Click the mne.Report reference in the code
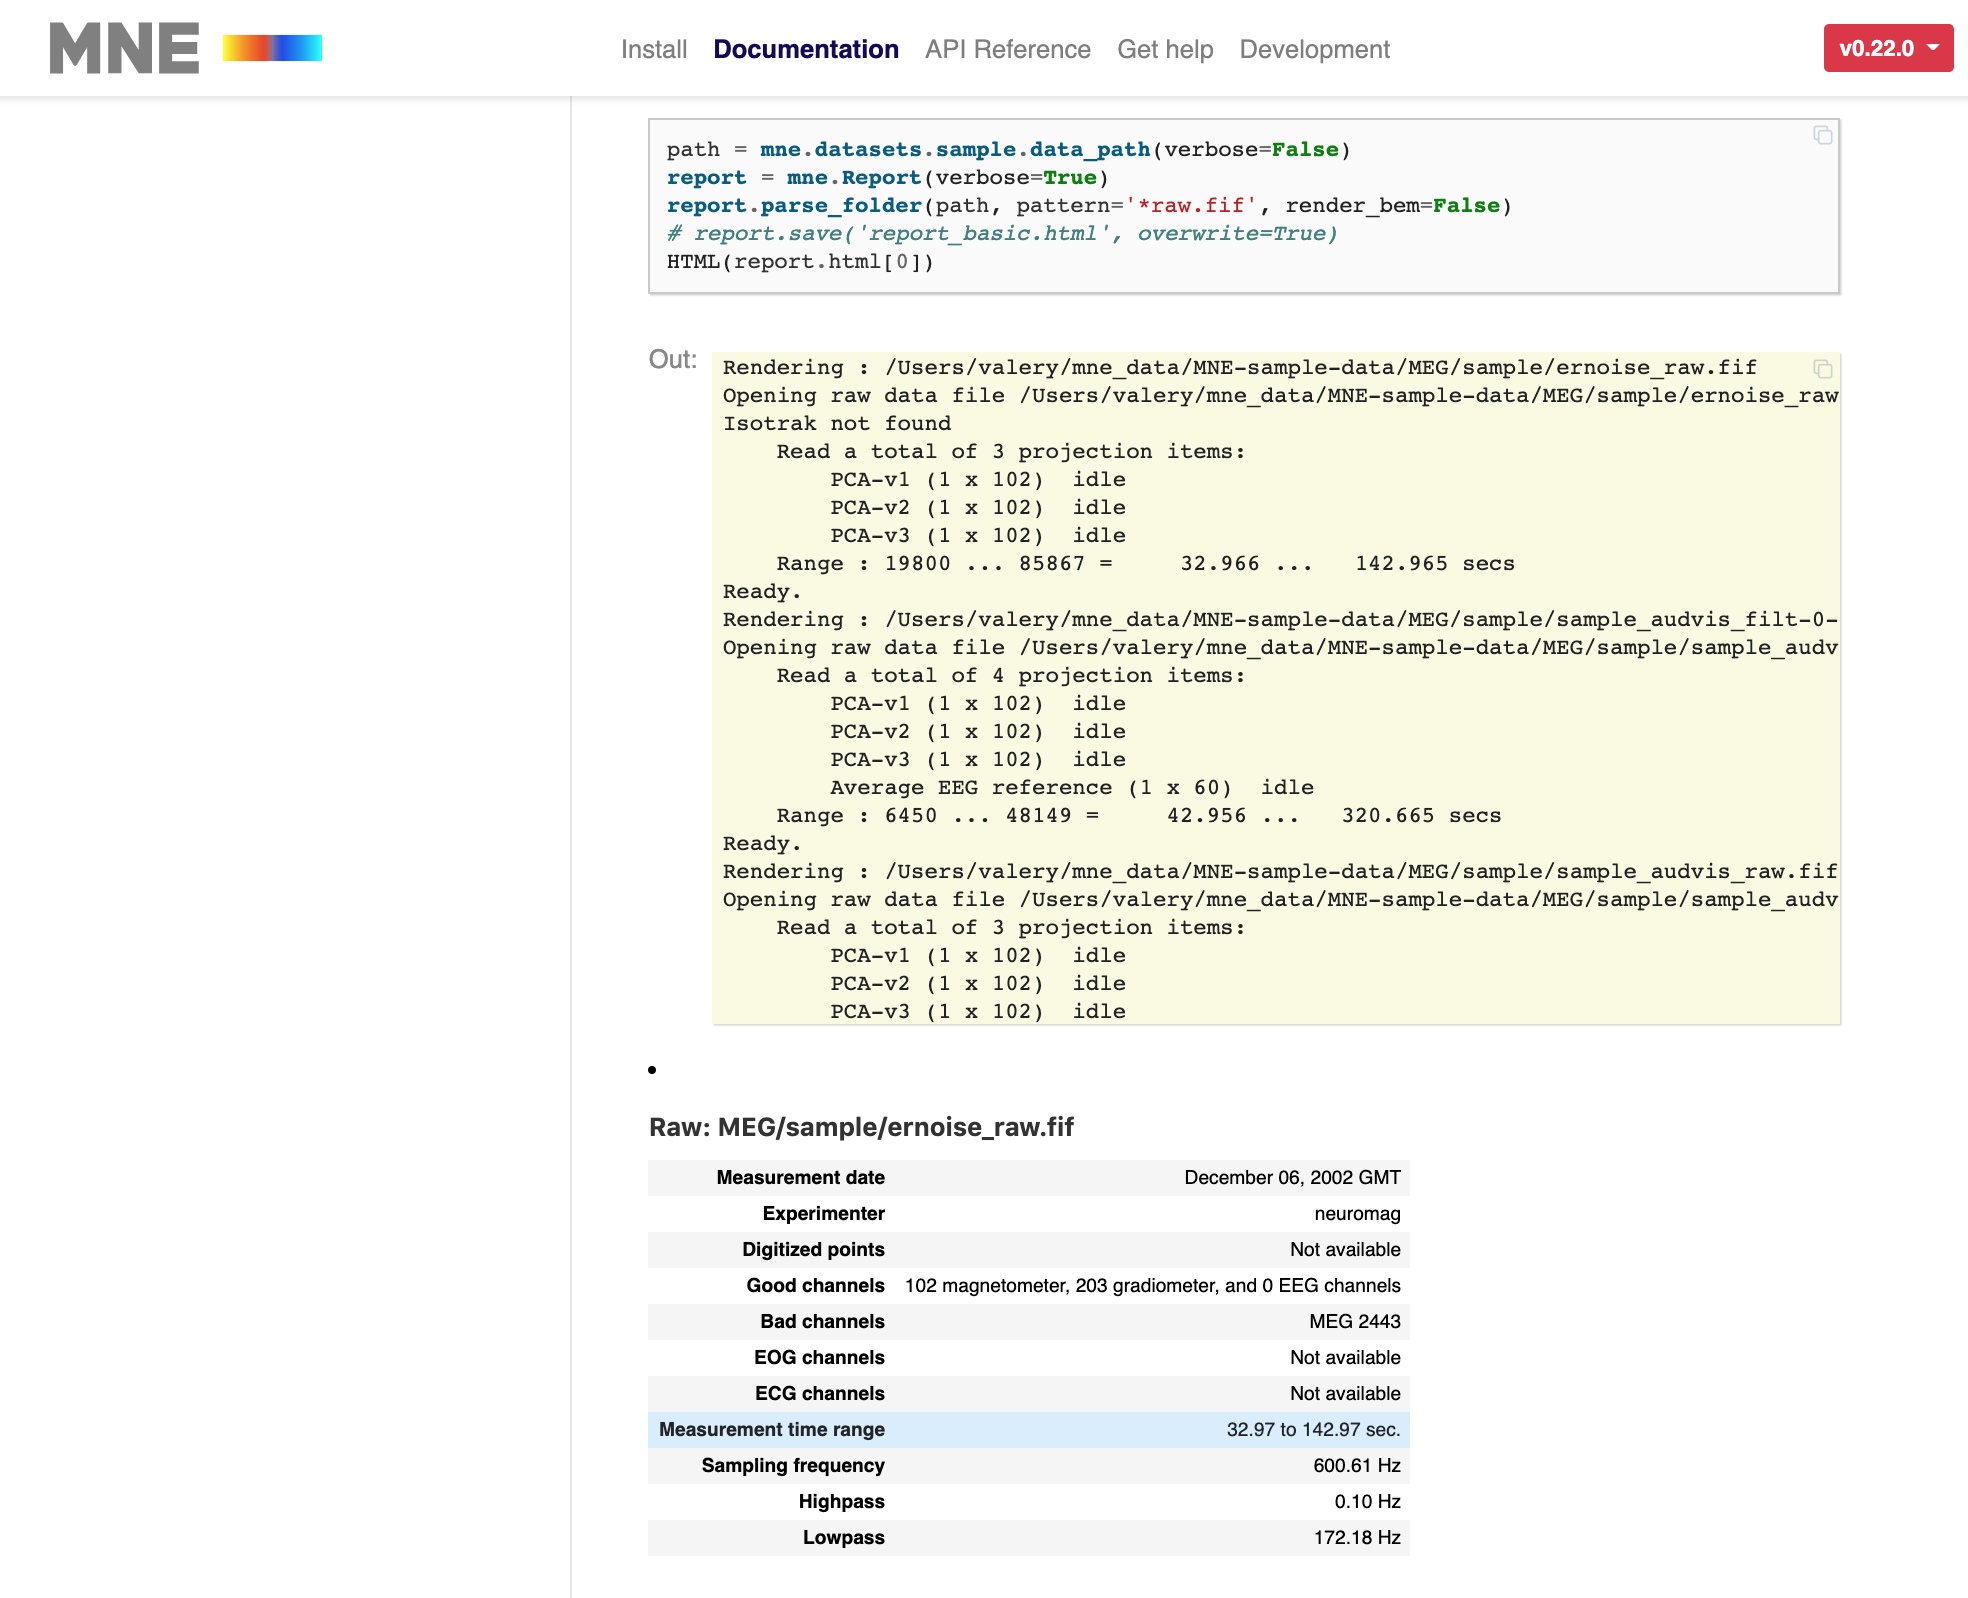Viewport: 1968px width, 1598px height. pyautogui.click(x=853, y=177)
